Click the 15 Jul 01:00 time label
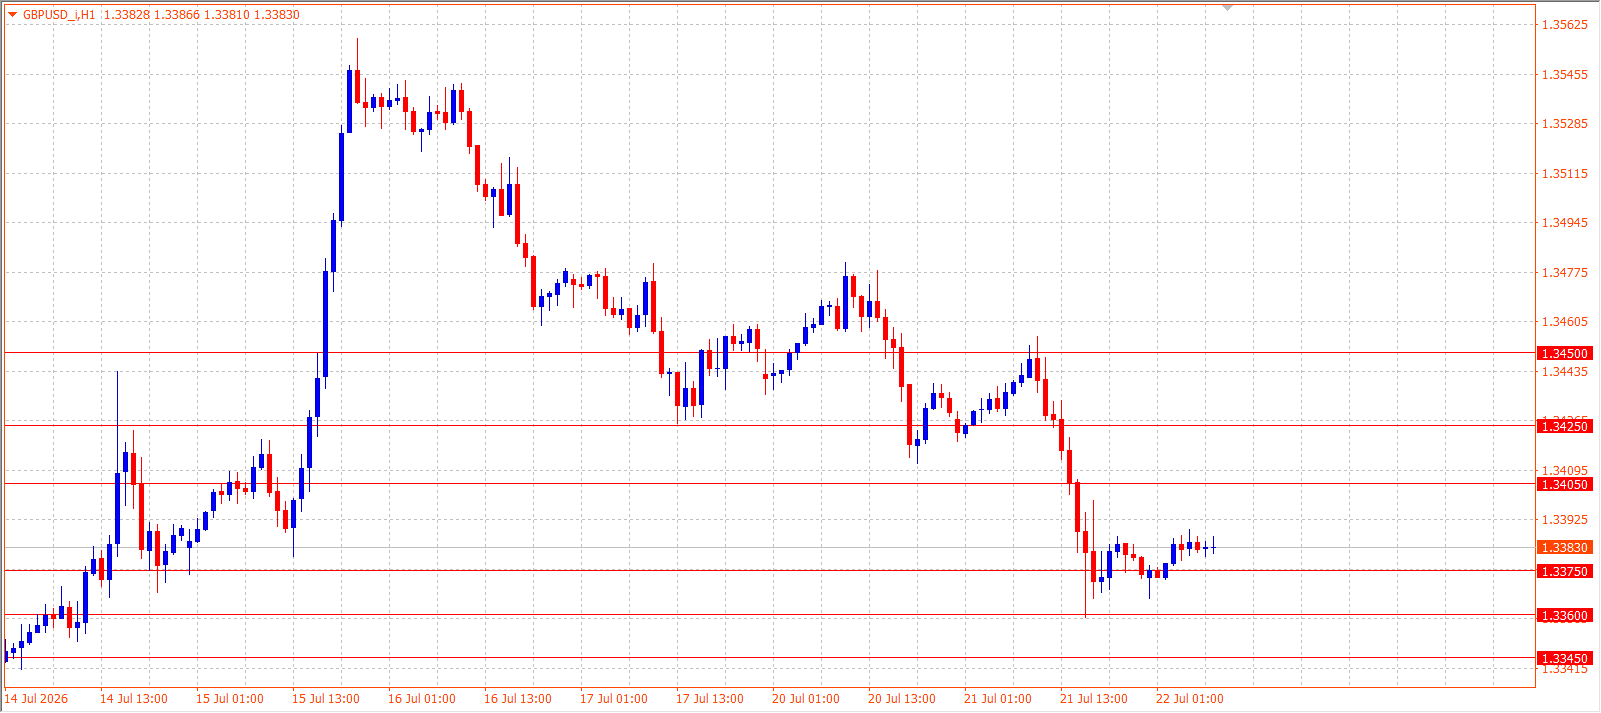Screen dimensions: 1601x713 click(230, 699)
